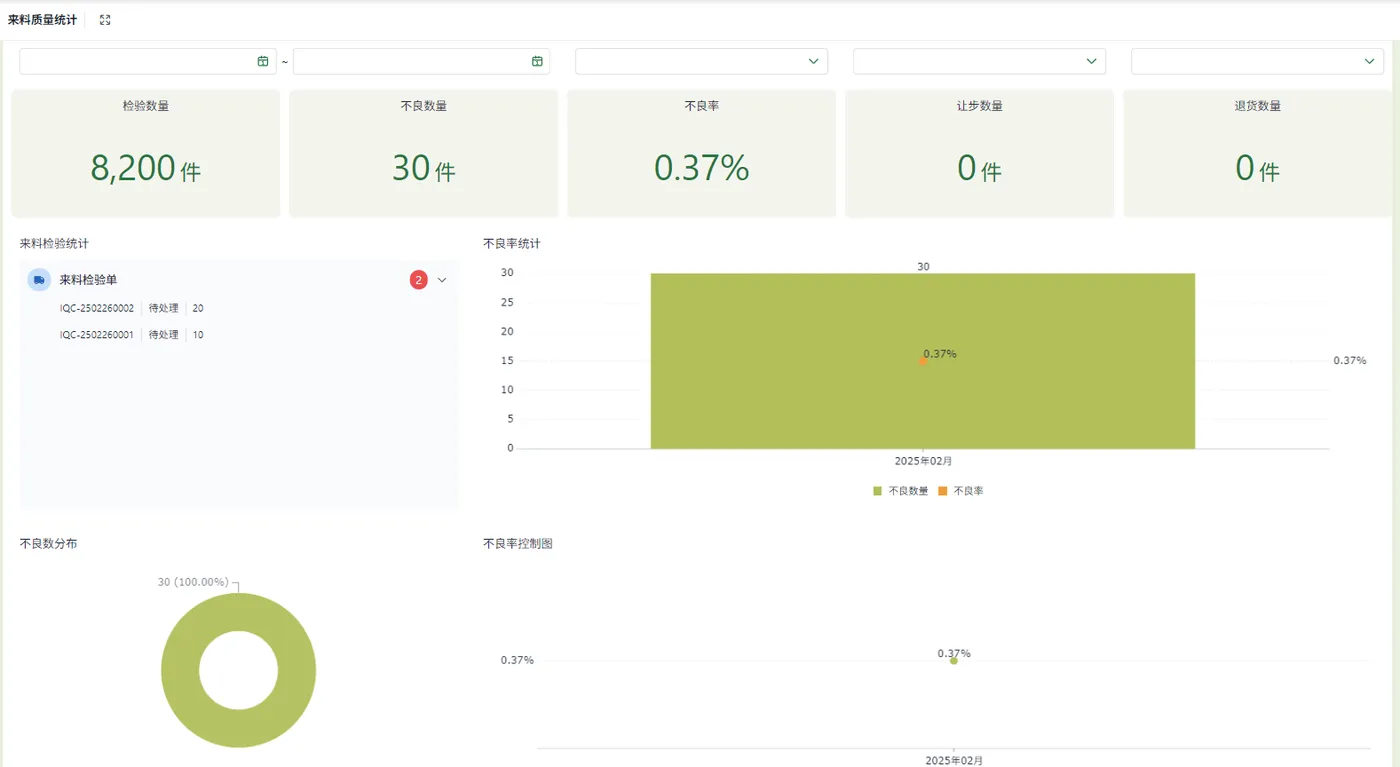
Task: Click the 2025年02月 label under the control chart
Action: tap(954, 761)
